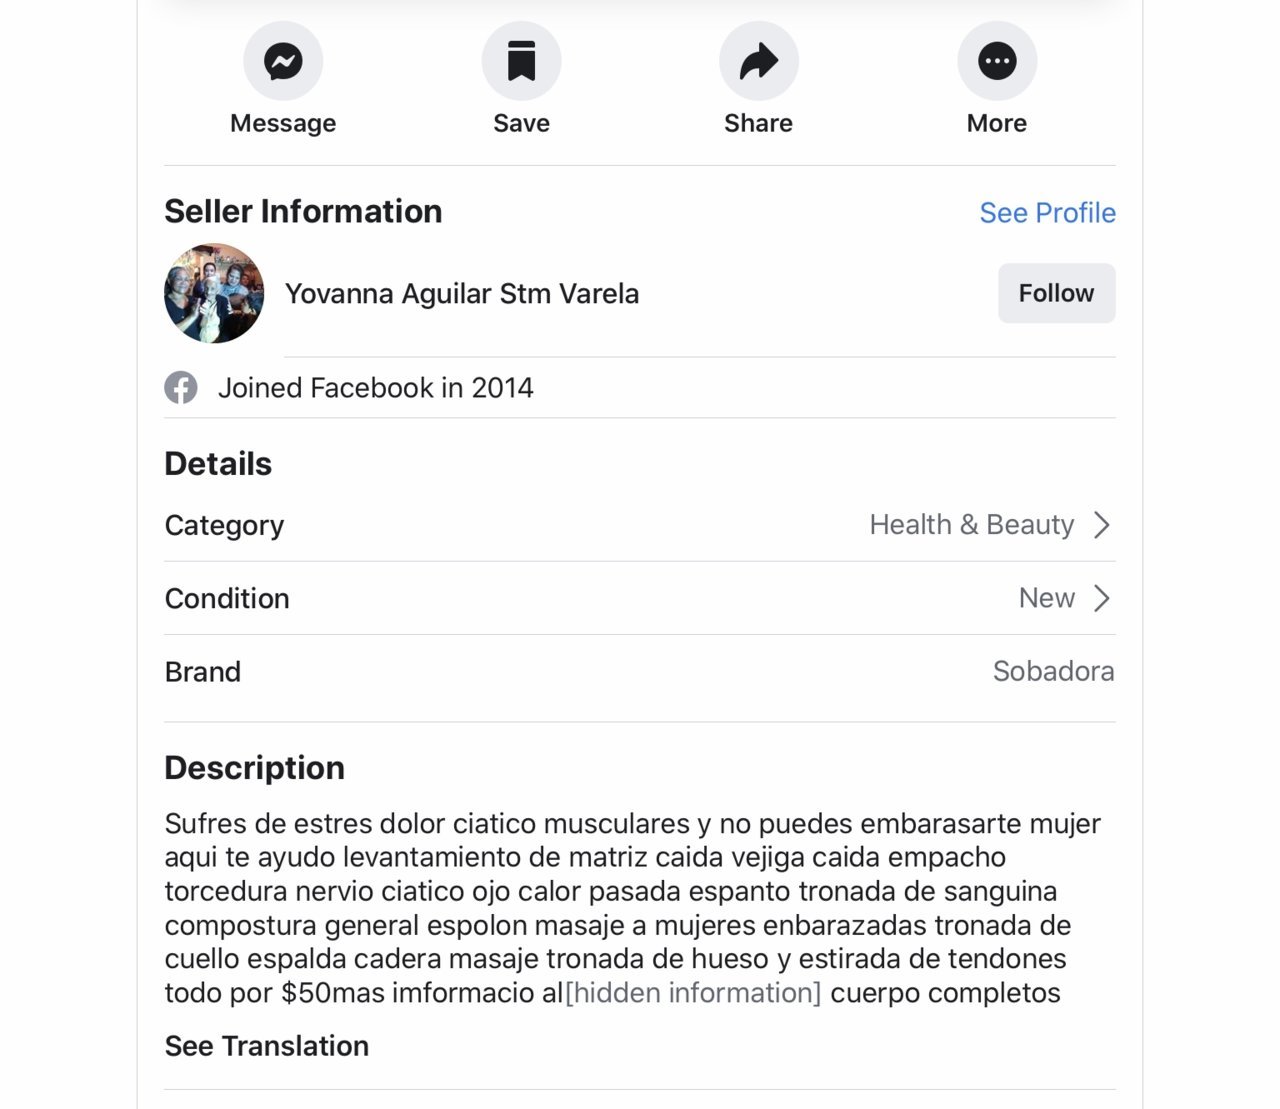
Task: Follow the seller with the Follow button
Action: [1056, 293]
